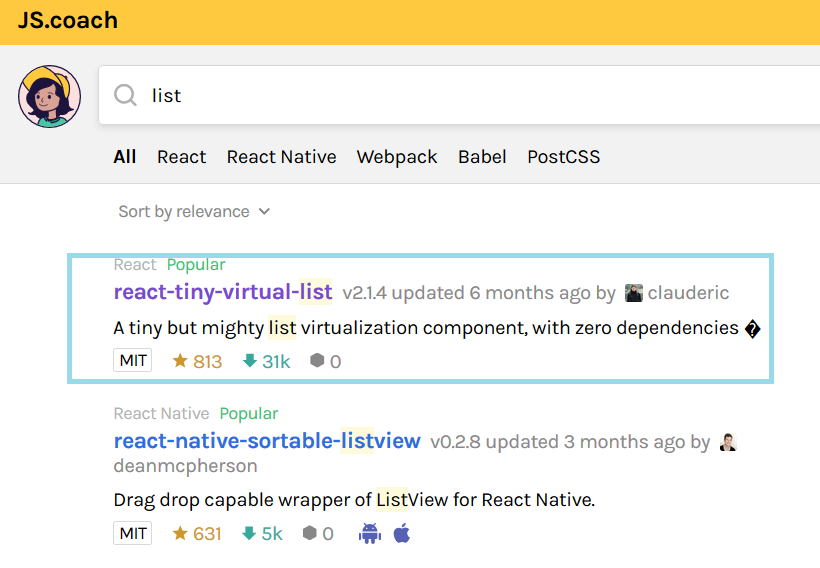Click the star icon next to 631
The width and height of the screenshot is (820, 568).
pyautogui.click(x=180, y=533)
